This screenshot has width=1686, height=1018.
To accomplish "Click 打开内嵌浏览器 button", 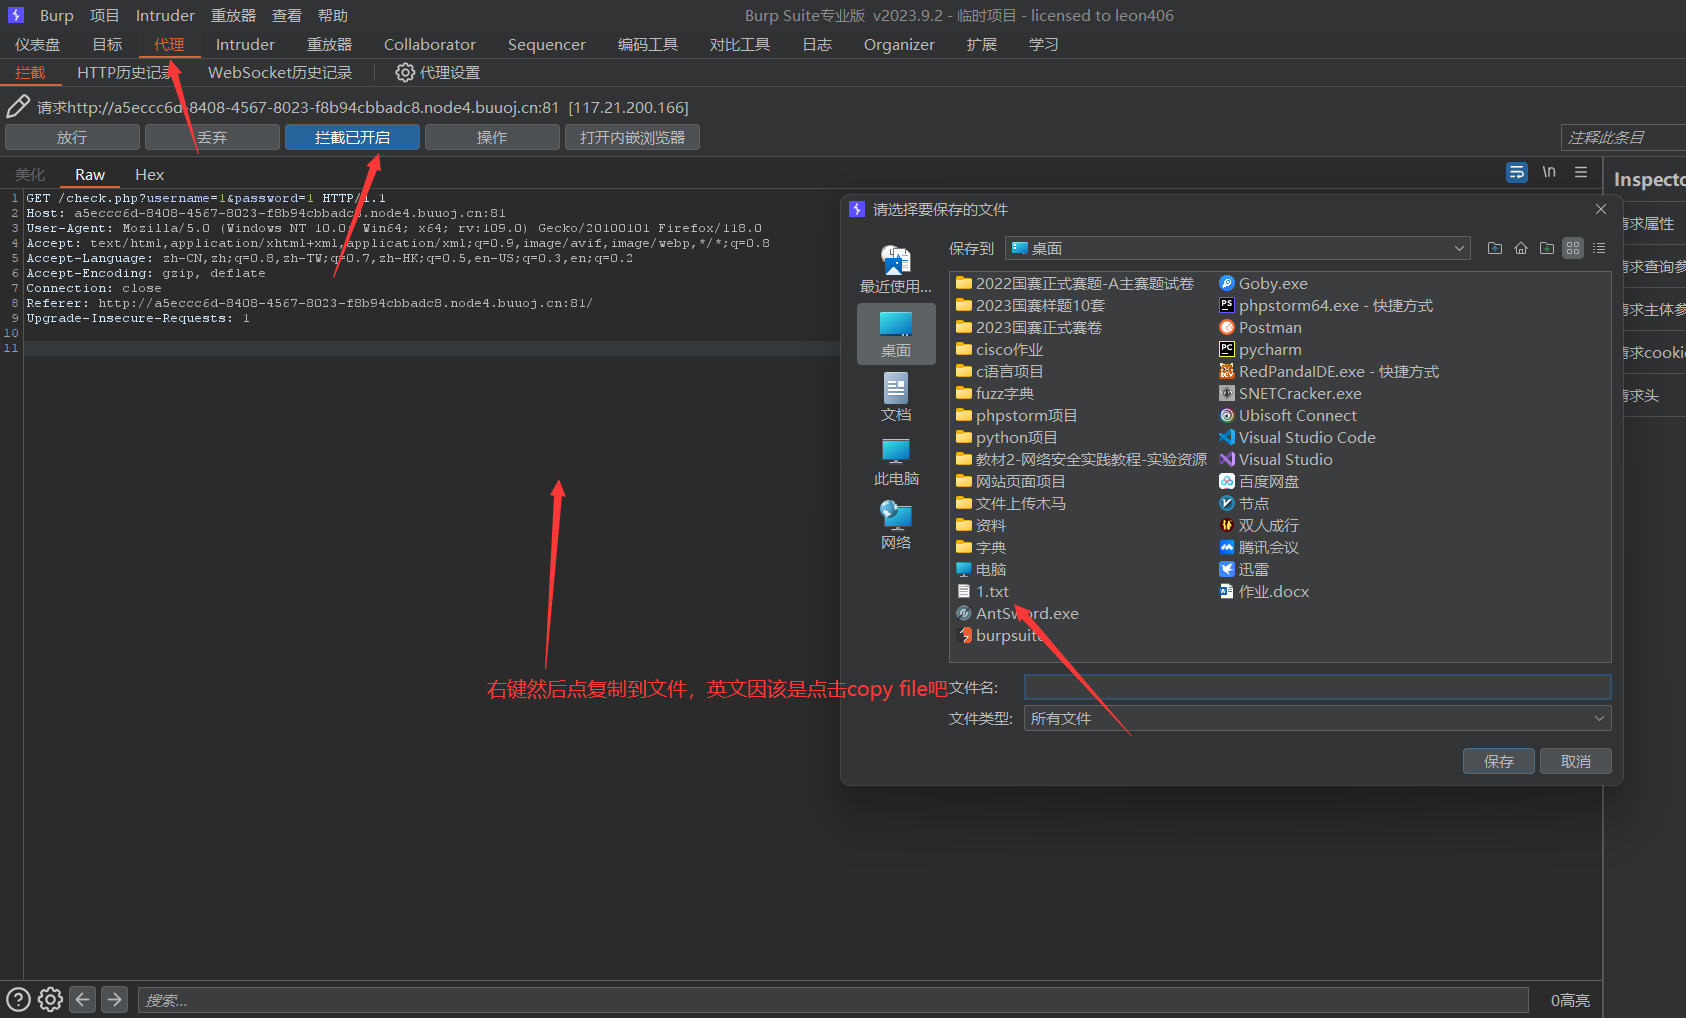I will 632,137.
